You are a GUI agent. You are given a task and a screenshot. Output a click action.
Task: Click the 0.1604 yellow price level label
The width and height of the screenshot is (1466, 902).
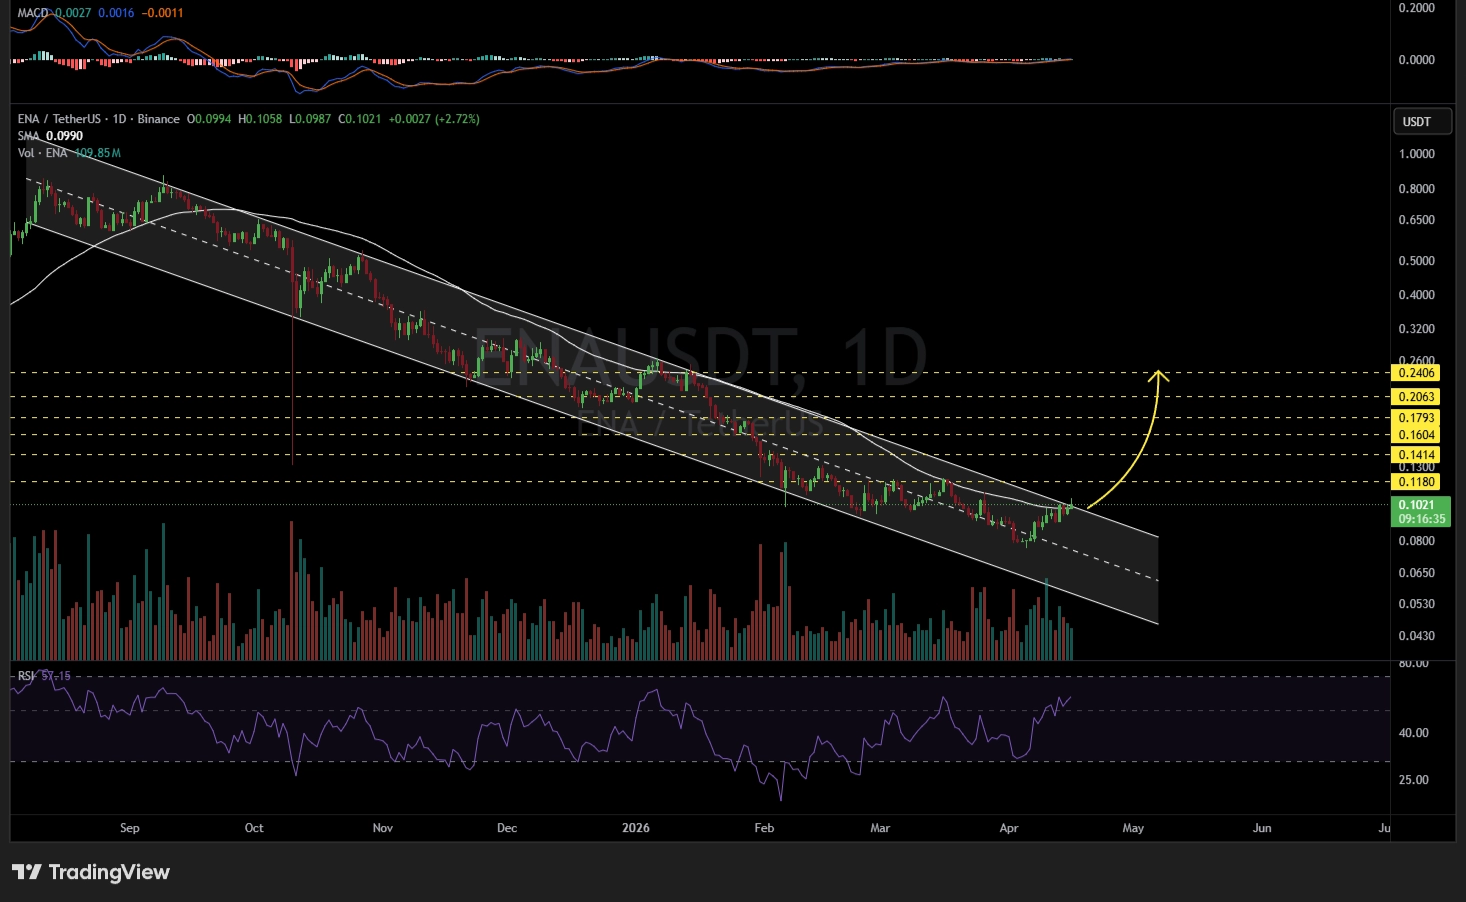click(x=1416, y=435)
